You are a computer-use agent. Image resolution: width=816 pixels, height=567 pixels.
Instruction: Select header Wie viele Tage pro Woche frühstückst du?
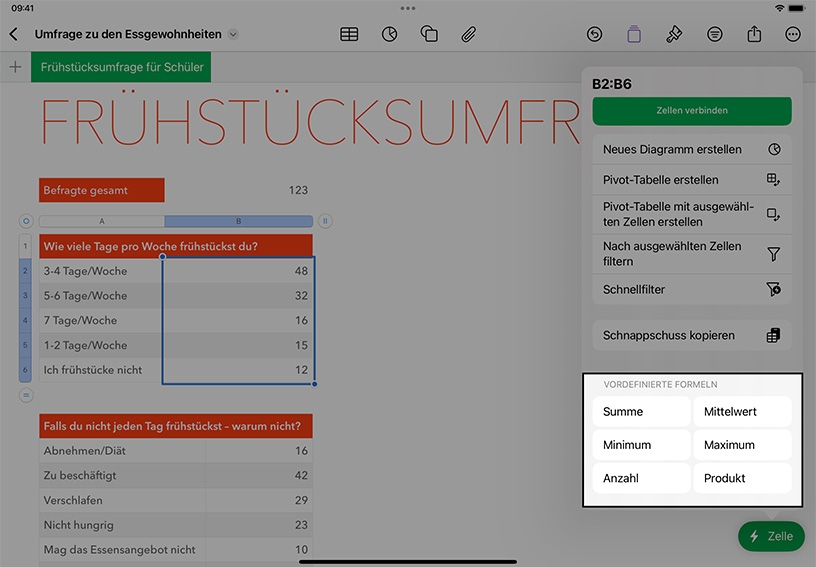(x=176, y=246)
